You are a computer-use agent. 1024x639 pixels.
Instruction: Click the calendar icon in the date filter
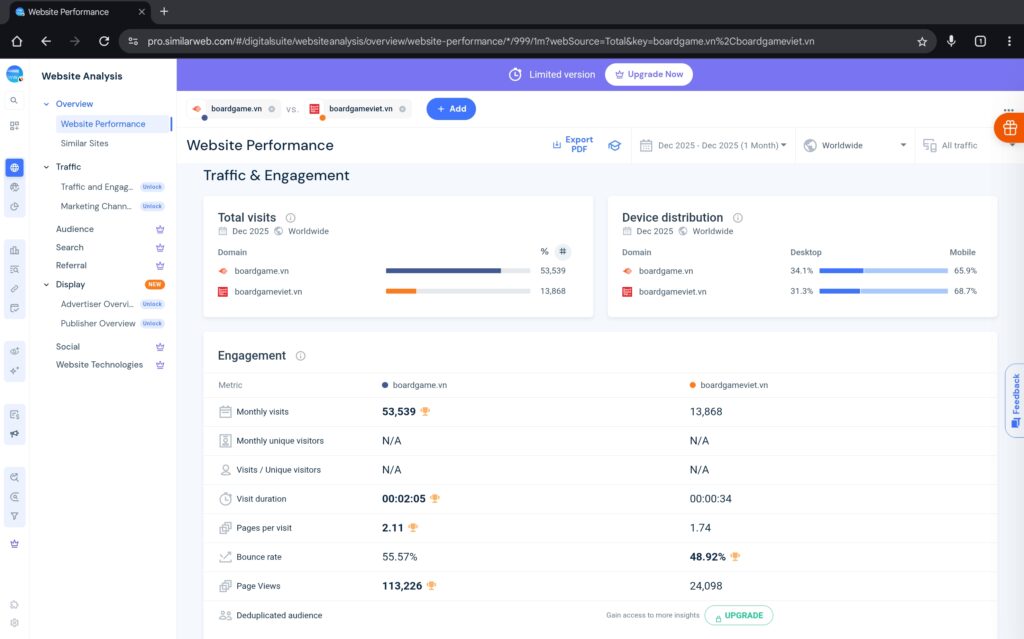[644, 145]
